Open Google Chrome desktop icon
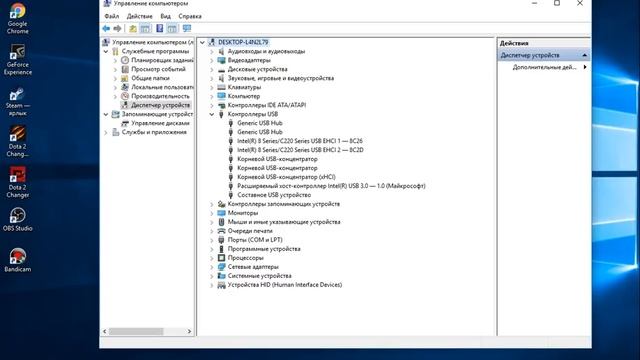 [18, 18]
